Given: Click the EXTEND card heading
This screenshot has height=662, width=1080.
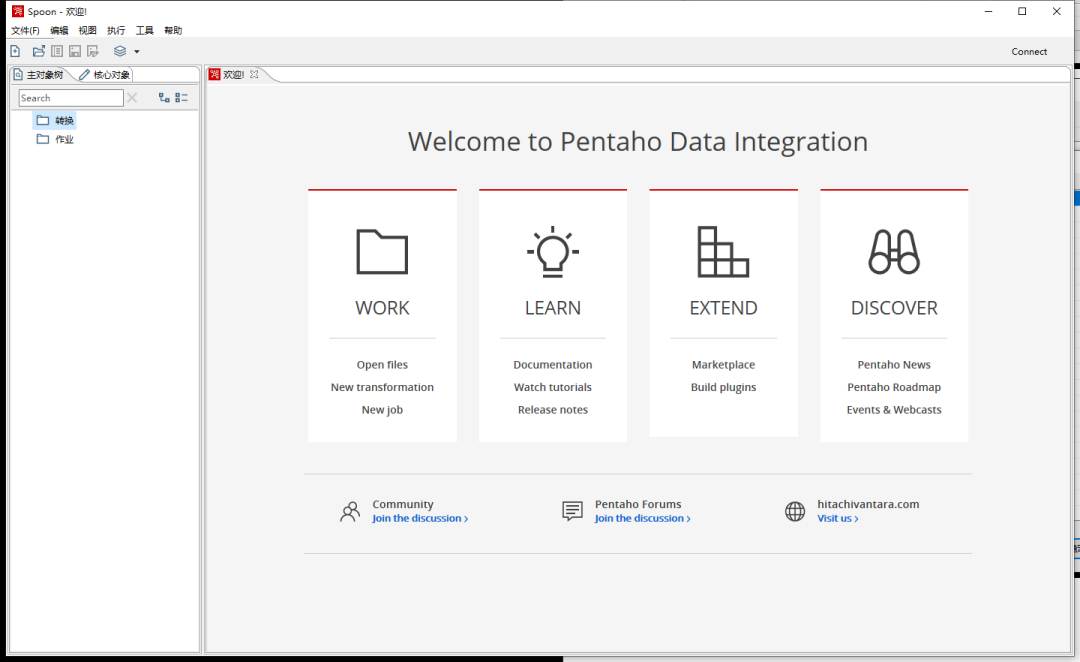Looking at the screenshot, I should click(723, 308).
